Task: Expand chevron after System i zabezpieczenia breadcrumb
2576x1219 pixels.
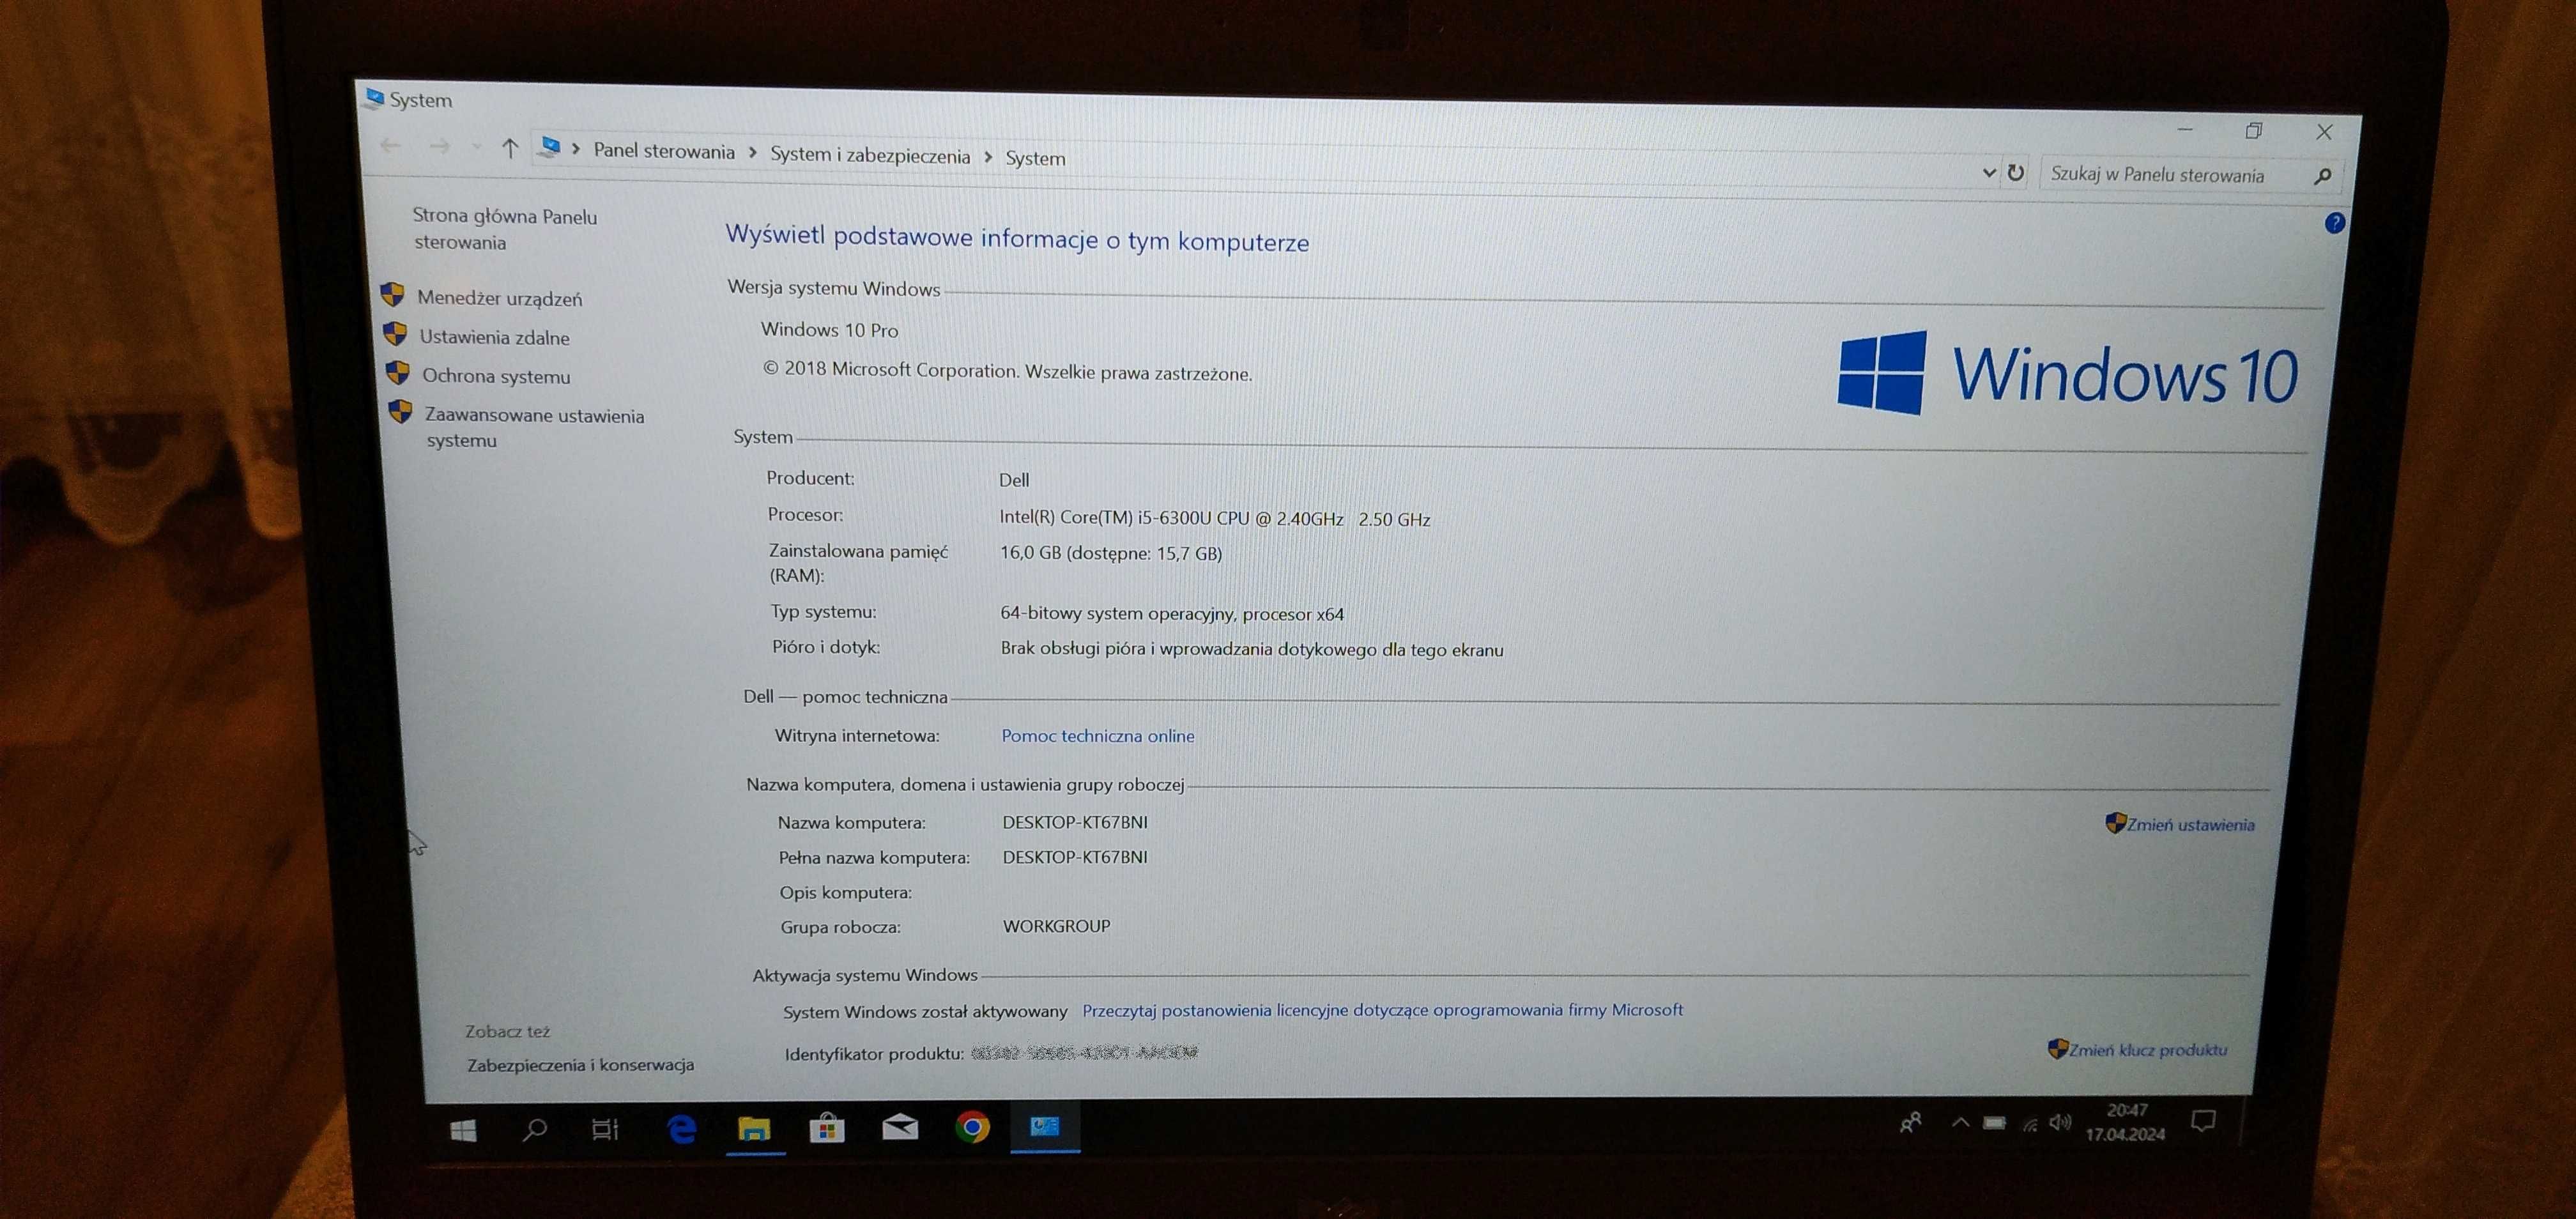Action: (x=988, y=157)
